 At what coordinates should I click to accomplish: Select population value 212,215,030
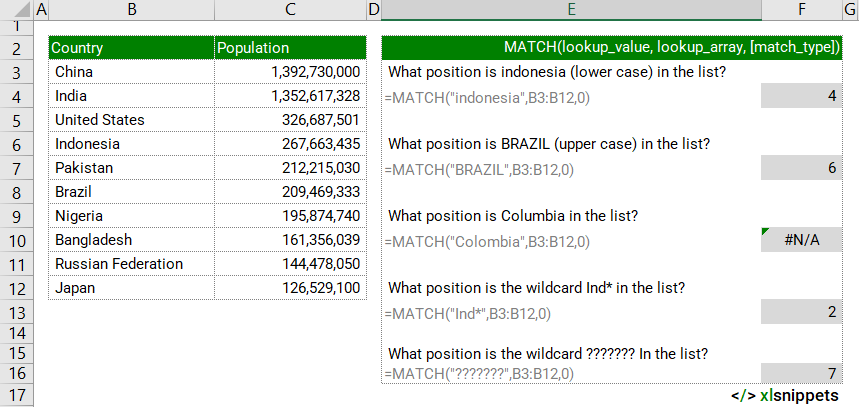pyautogui.click(x=290, y=168)
